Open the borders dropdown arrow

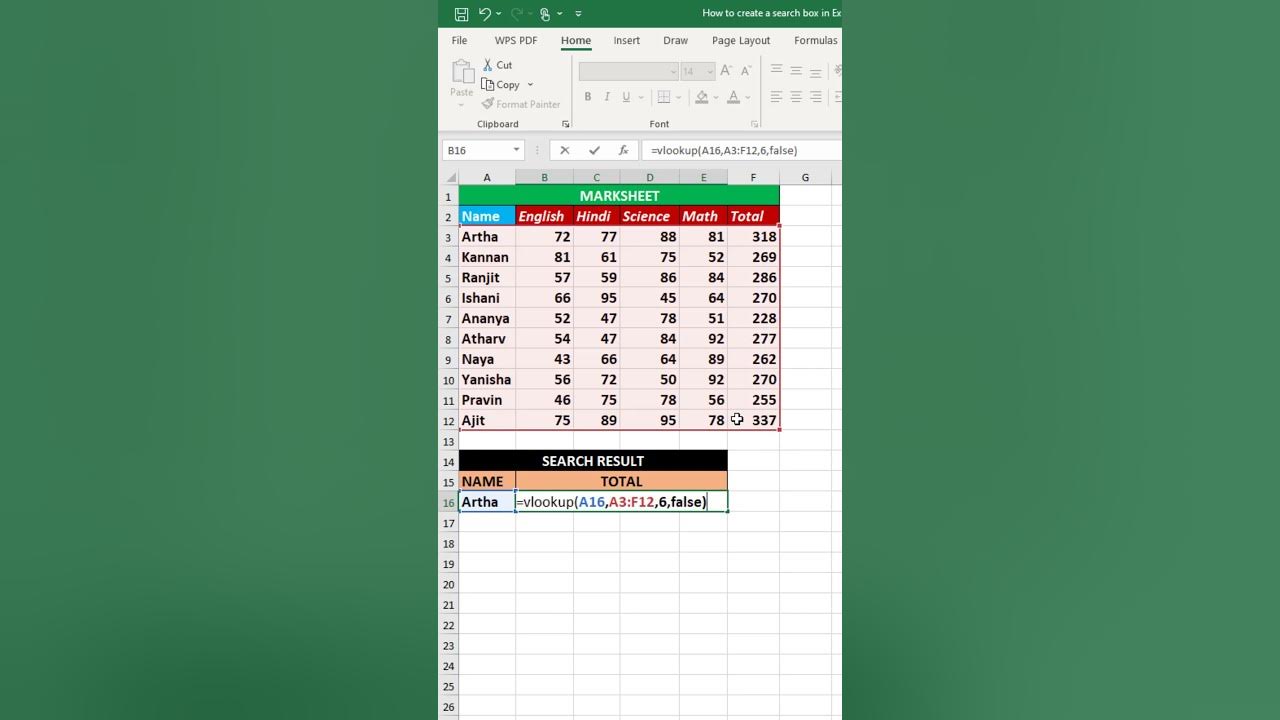[x=679, y=97]
